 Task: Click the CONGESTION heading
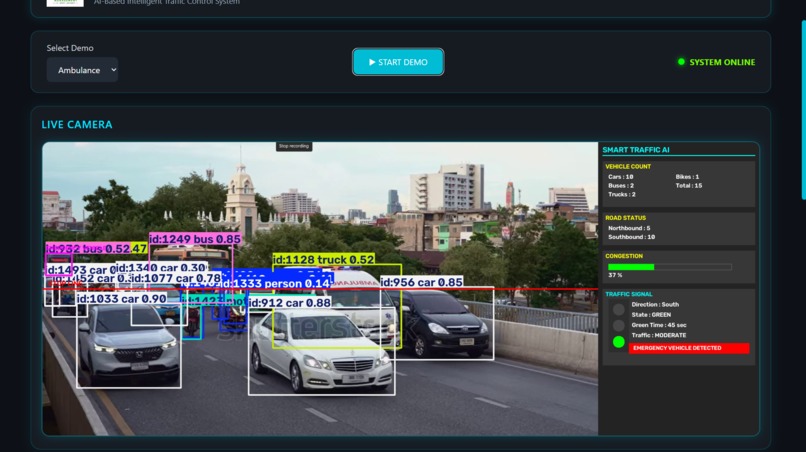(624, 256)
